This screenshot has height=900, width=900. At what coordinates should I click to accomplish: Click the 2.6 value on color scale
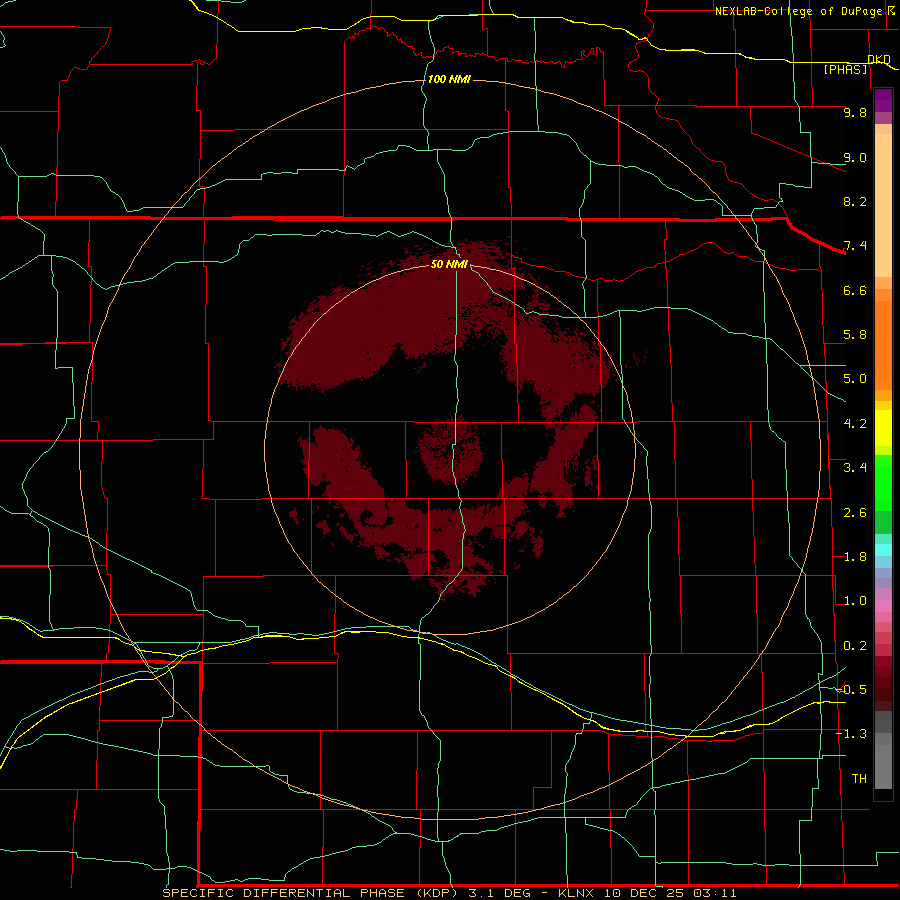tap(855, 513)
